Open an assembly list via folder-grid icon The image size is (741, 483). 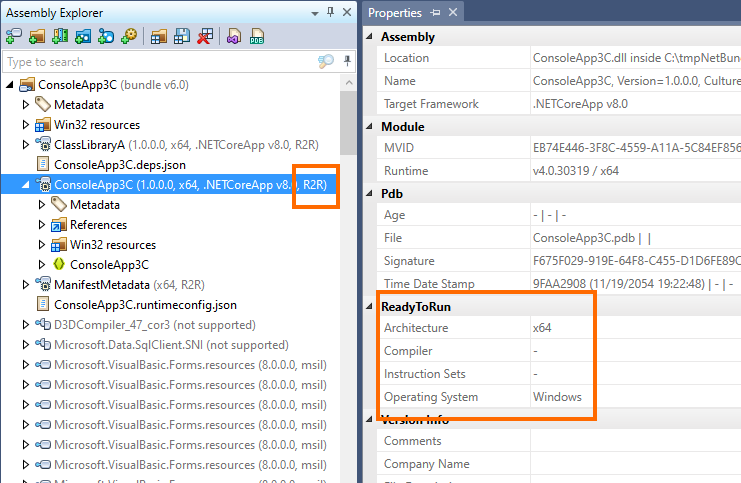point(159,36)
